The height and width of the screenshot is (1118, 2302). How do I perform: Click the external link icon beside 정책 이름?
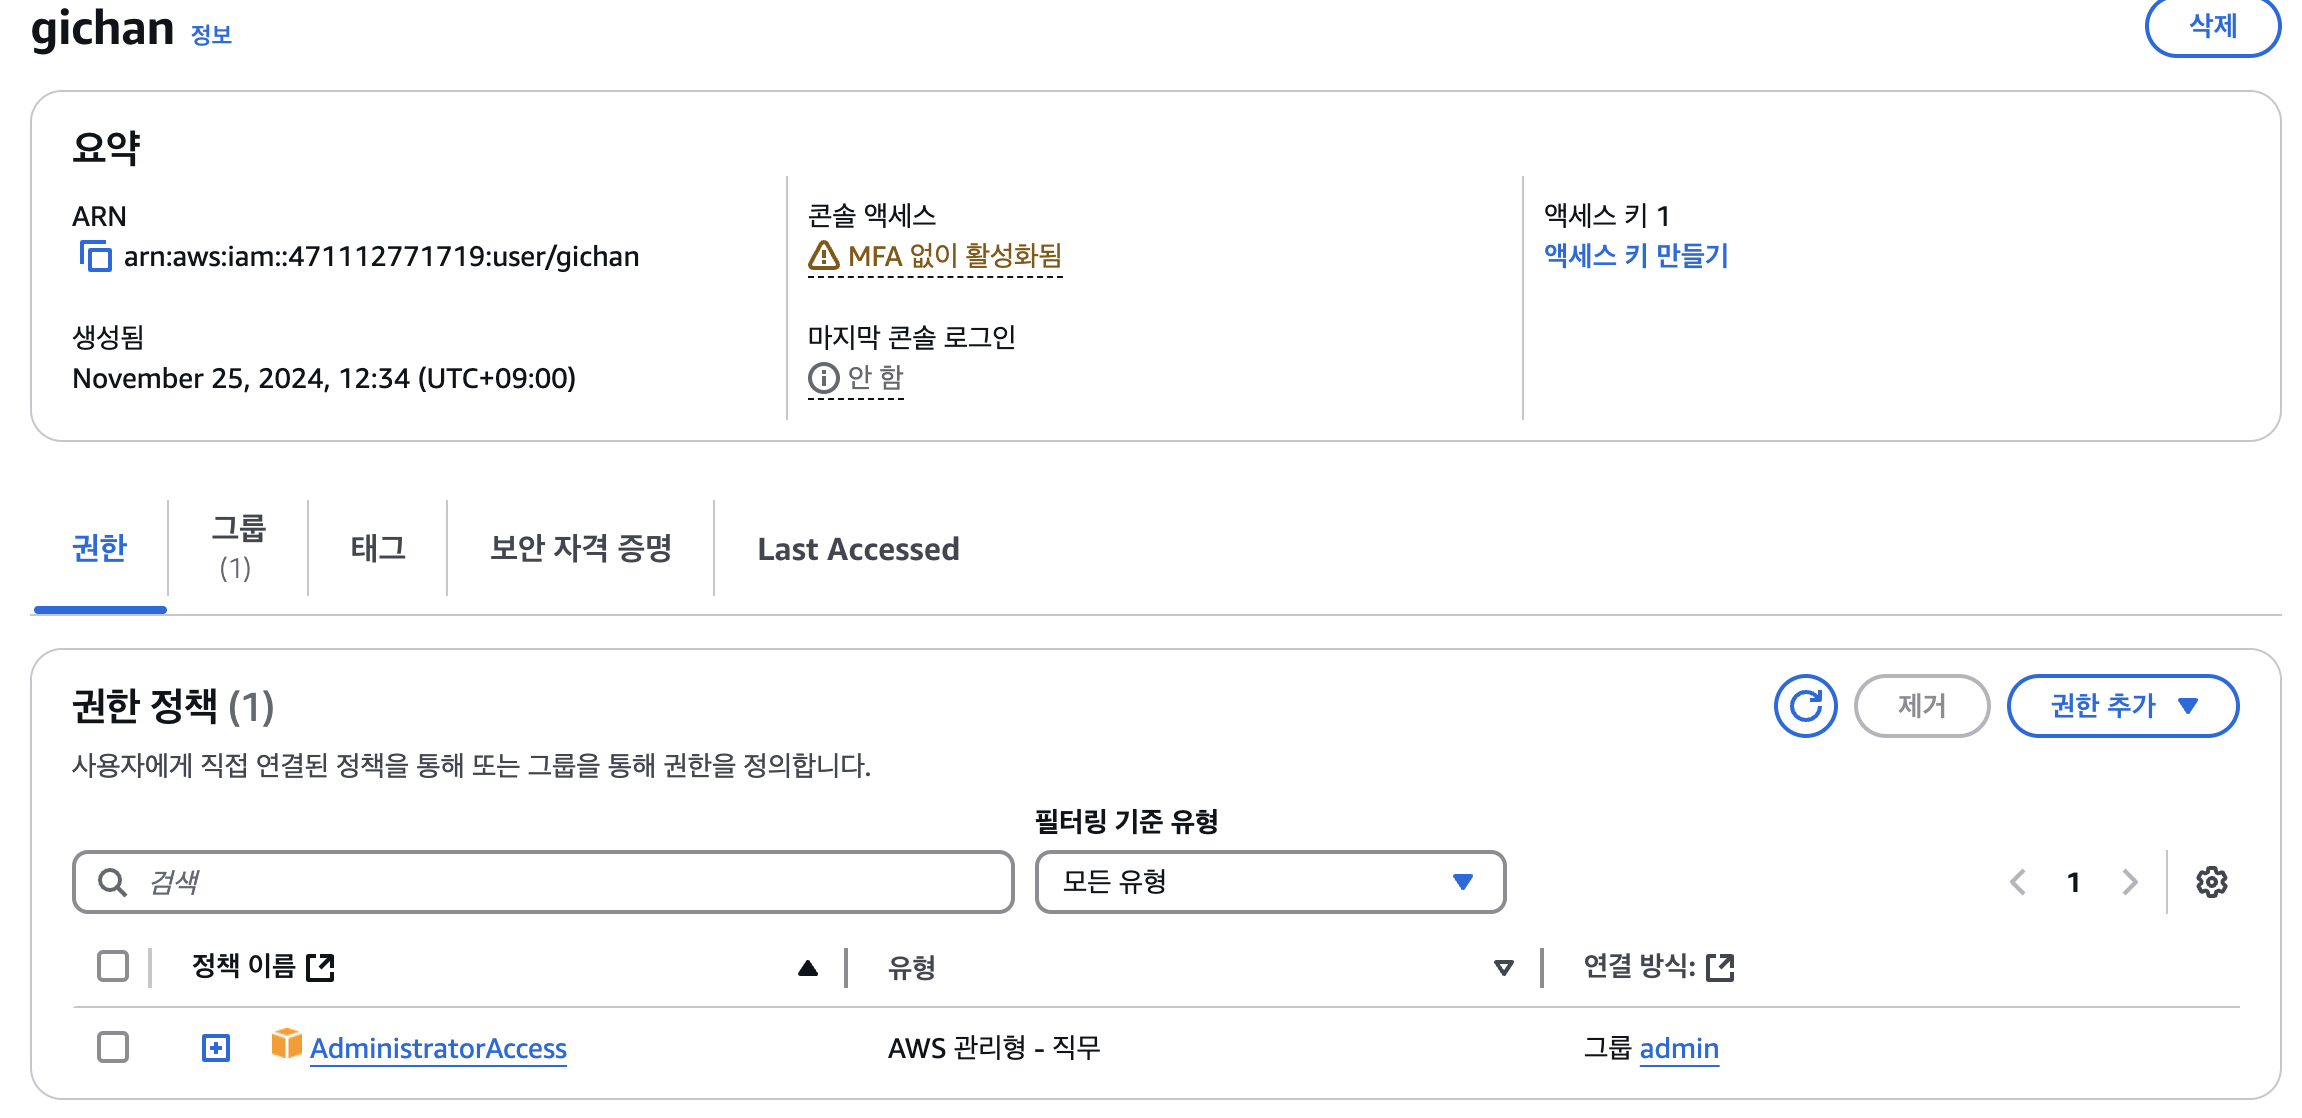320,967
